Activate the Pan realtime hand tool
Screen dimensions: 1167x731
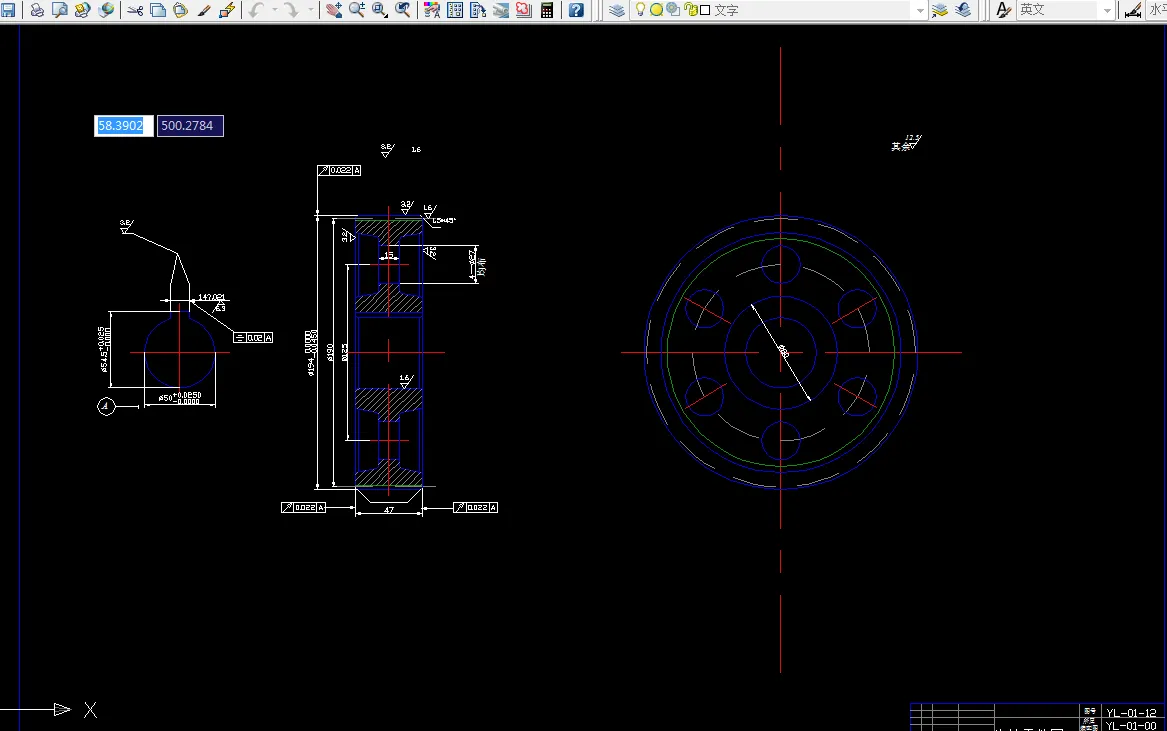pyautogui.click(x=334, y=10)
